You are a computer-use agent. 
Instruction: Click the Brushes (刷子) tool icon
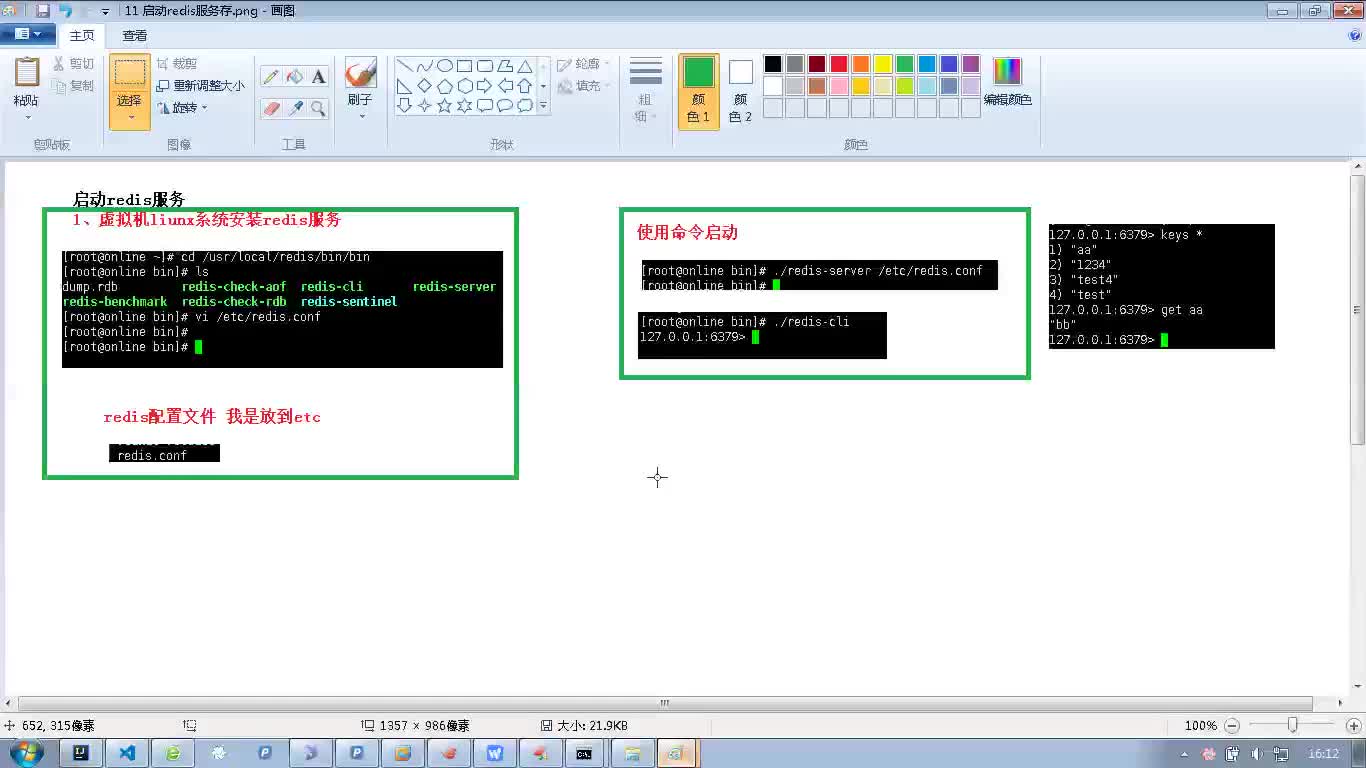361,73
